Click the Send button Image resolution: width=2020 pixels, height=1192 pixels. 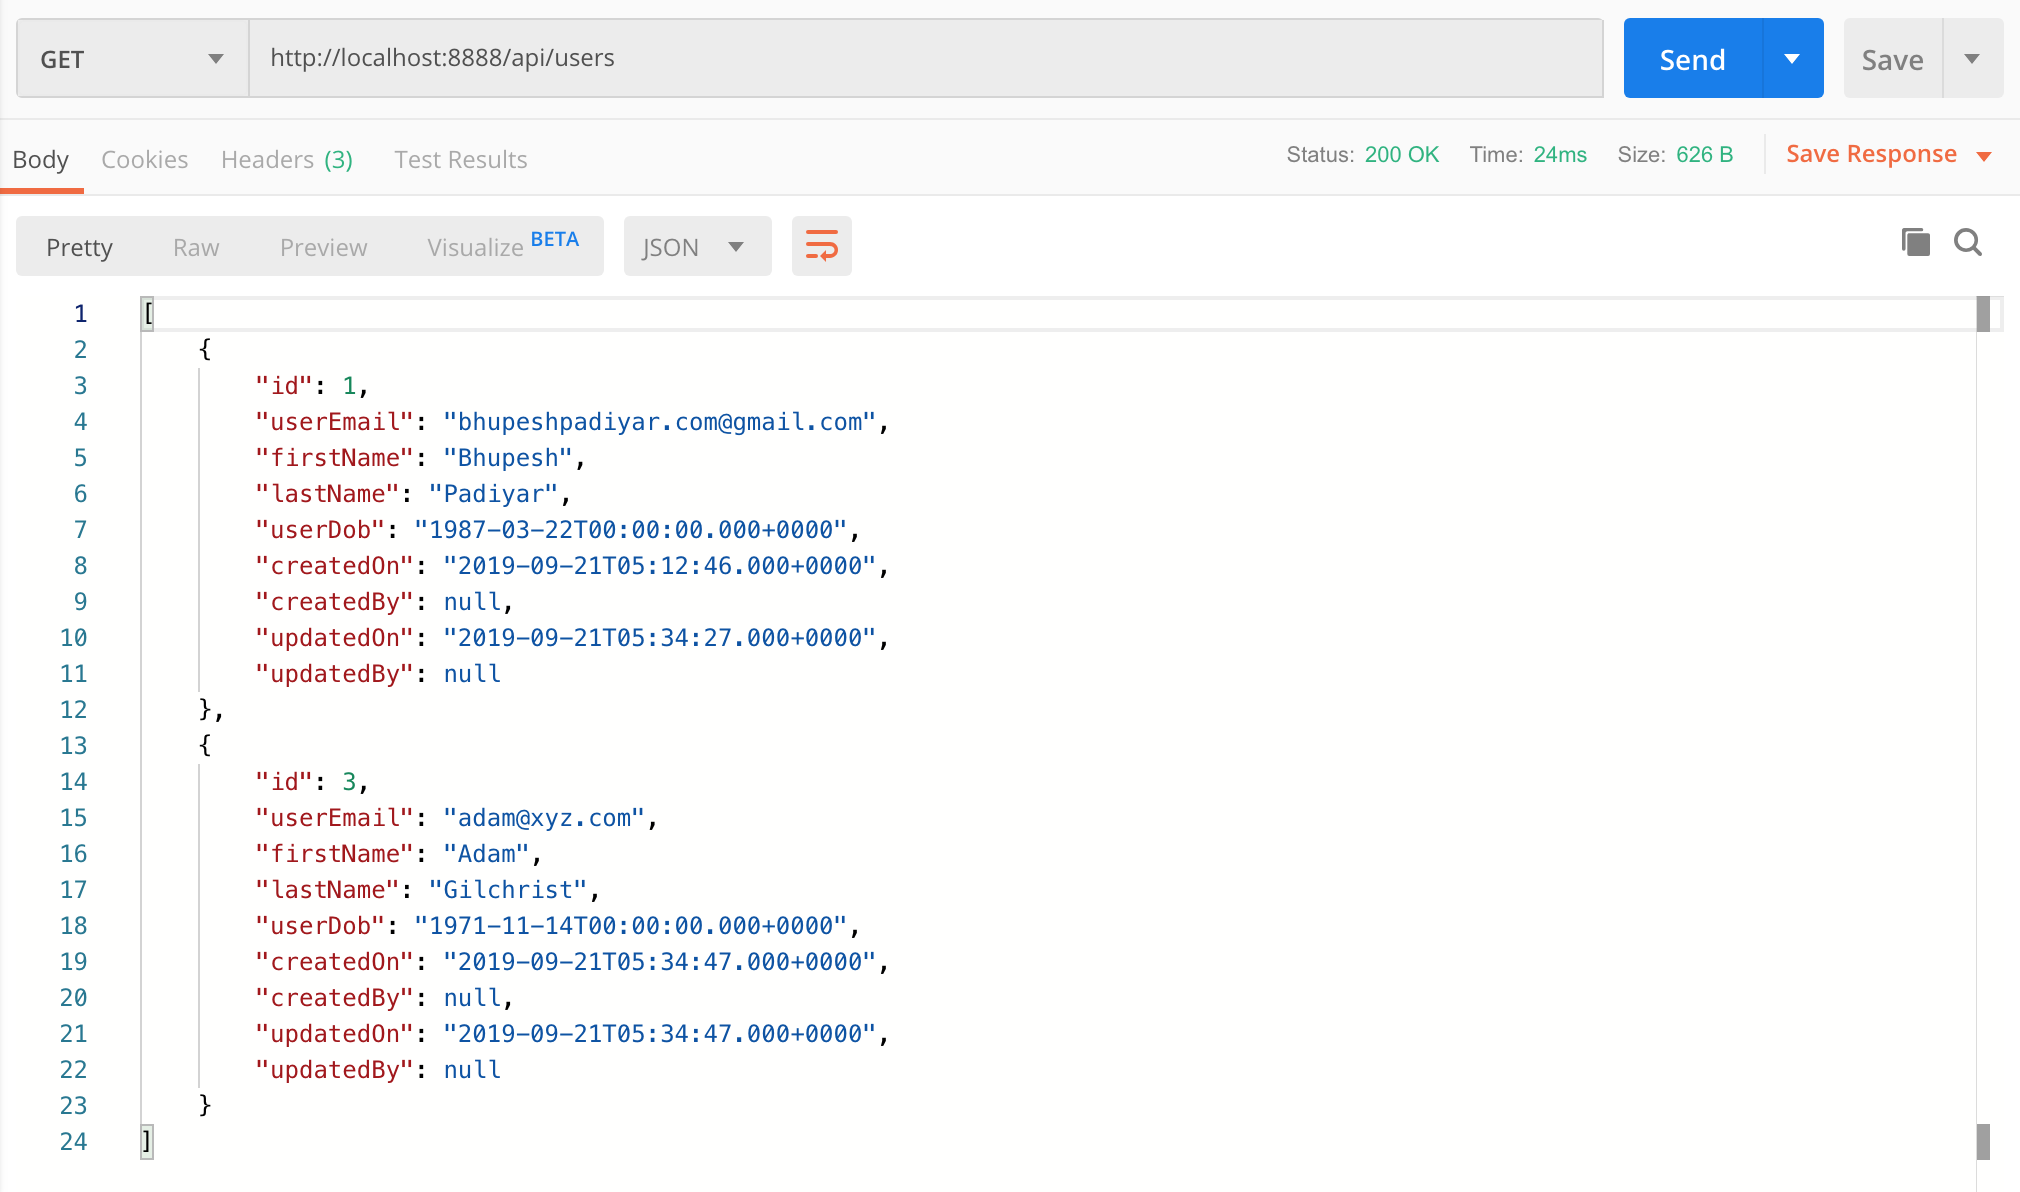click(1692, 59)
